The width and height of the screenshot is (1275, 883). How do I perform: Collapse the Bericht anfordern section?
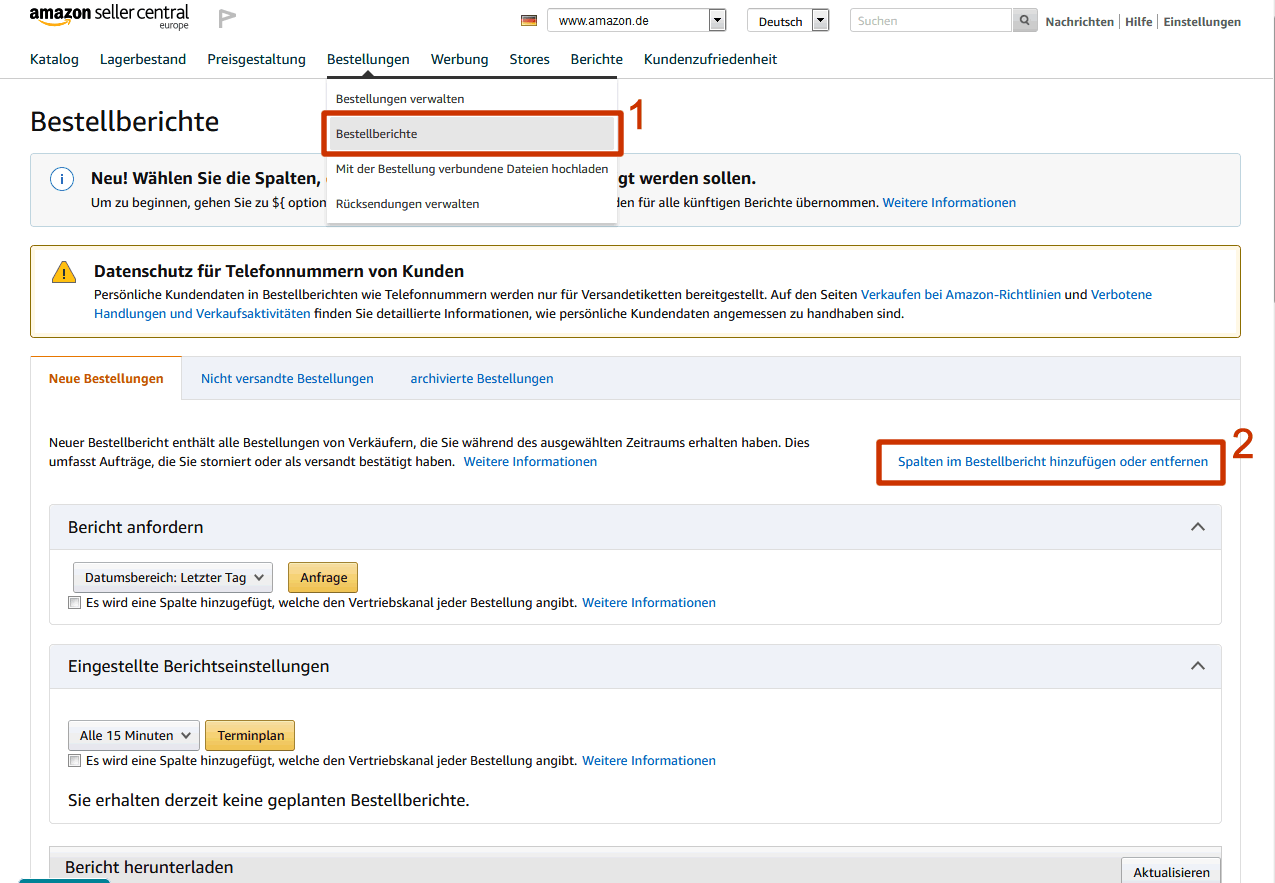tap(1197, 527)
